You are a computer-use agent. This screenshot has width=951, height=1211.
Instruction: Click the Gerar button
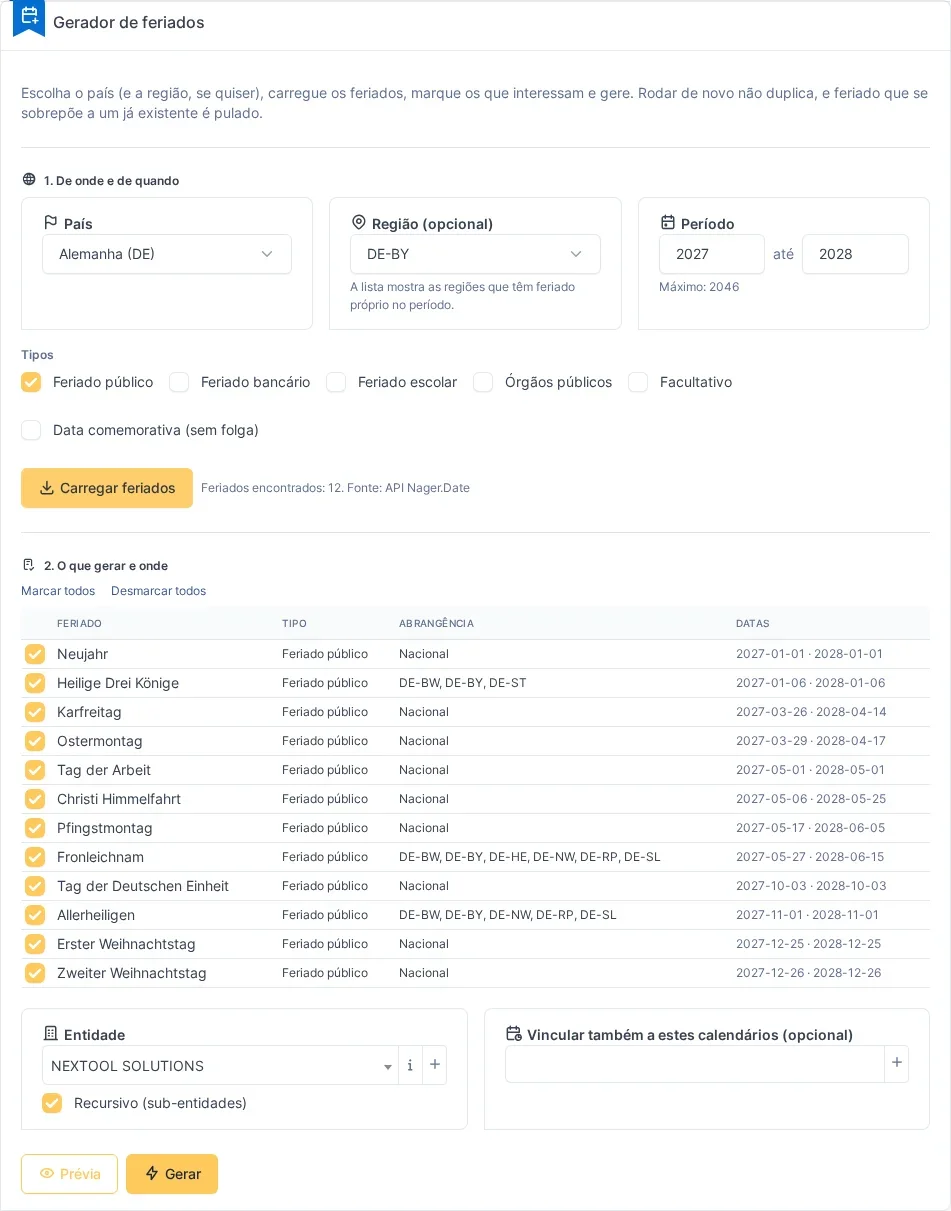click(172, 1174)
